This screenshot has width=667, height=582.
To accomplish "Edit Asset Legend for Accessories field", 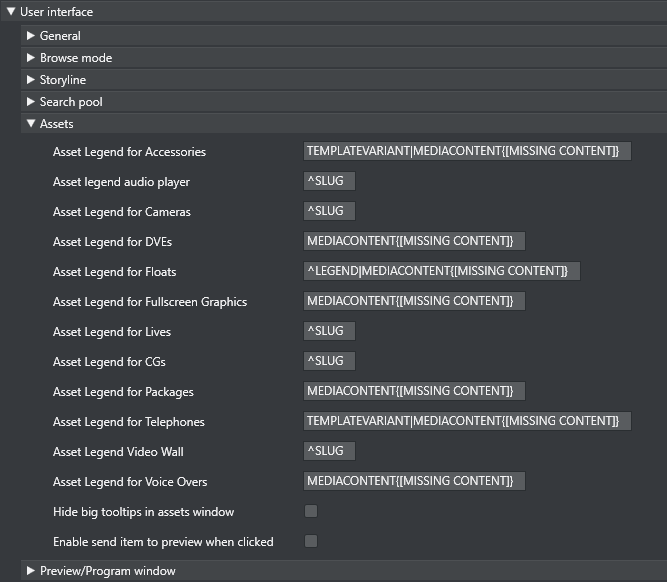I will tap(467, 151).
